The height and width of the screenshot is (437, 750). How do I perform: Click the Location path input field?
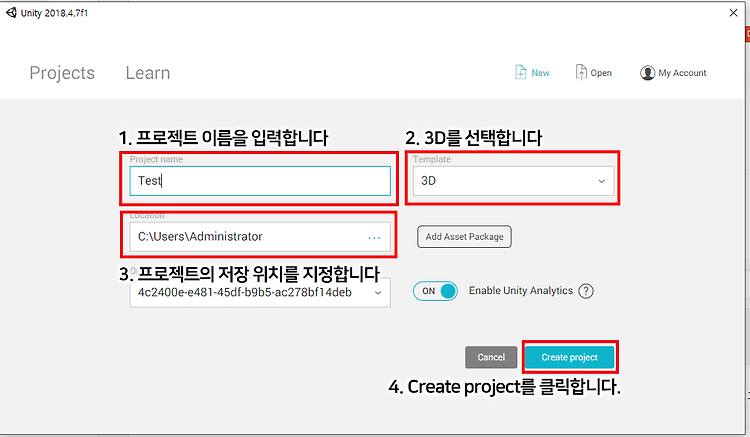click(x=260, y=237)
